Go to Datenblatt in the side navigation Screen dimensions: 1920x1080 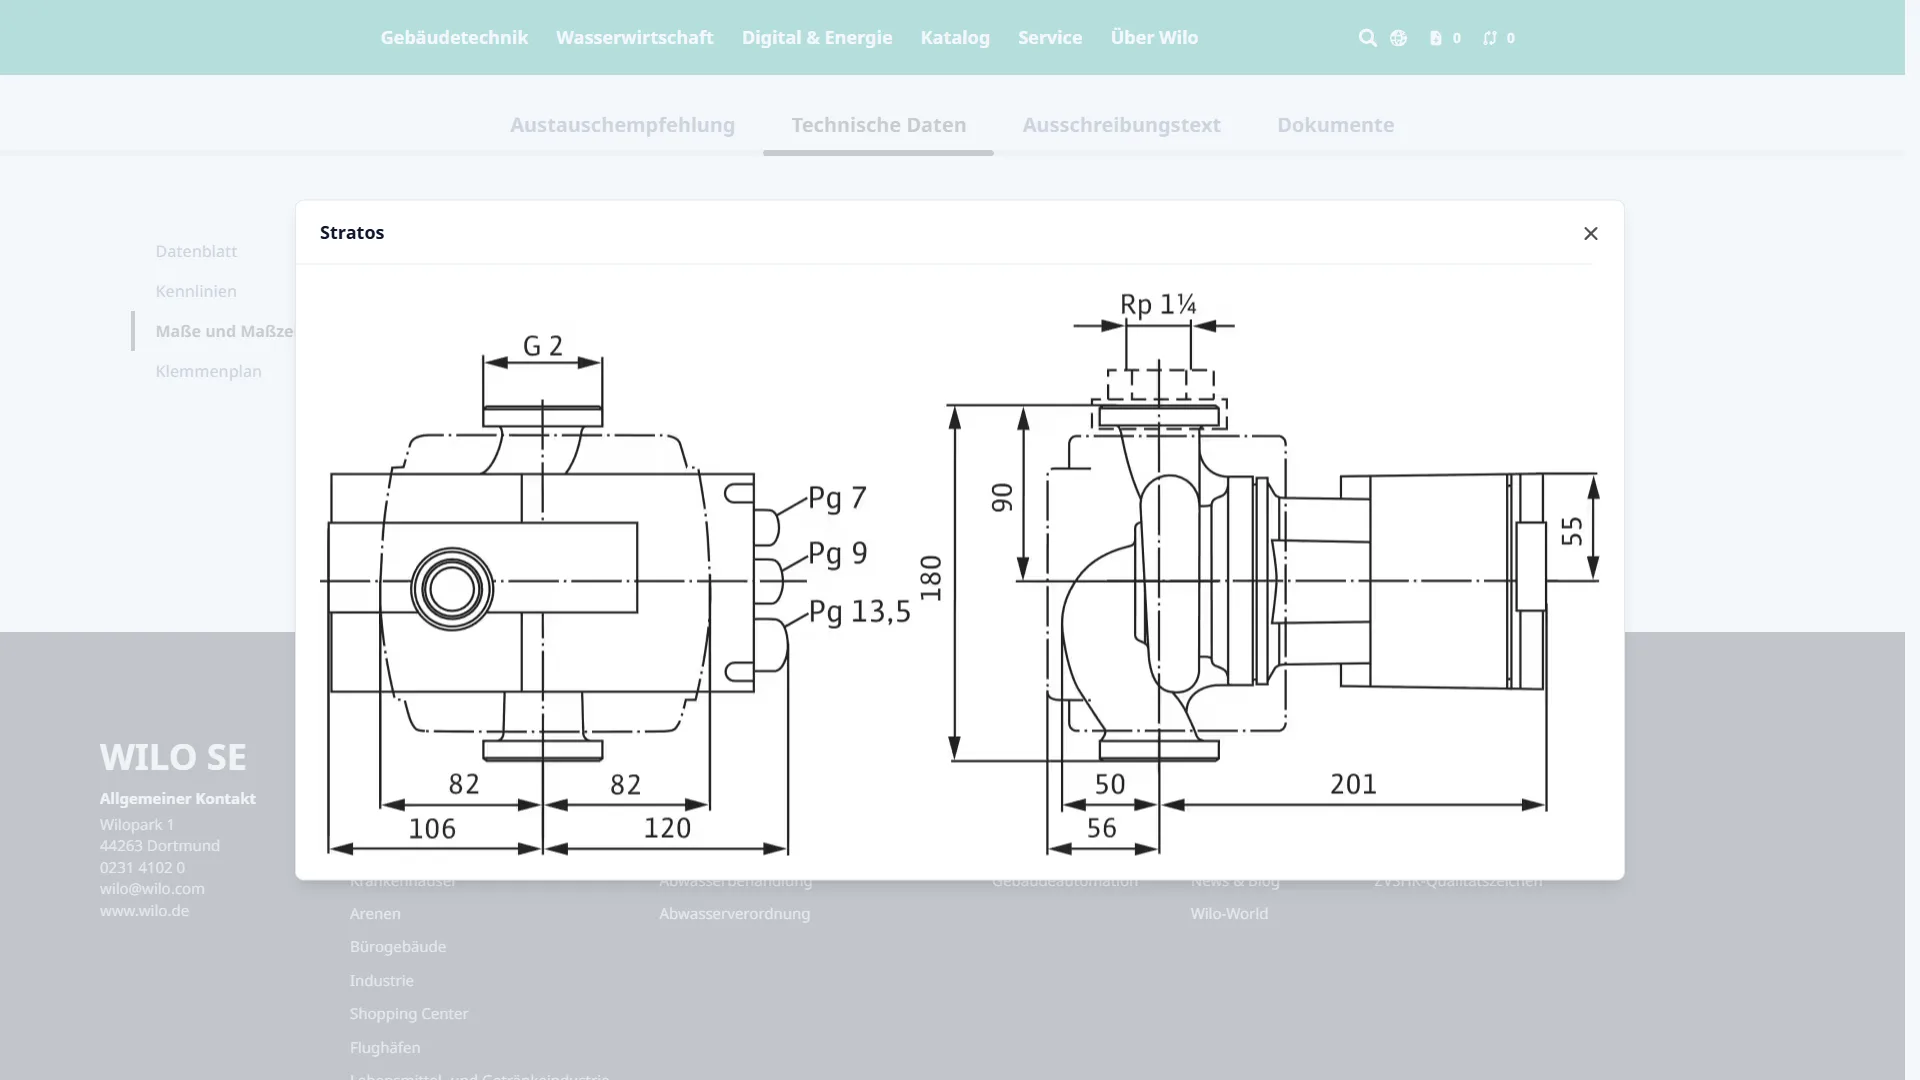(196, 251)
